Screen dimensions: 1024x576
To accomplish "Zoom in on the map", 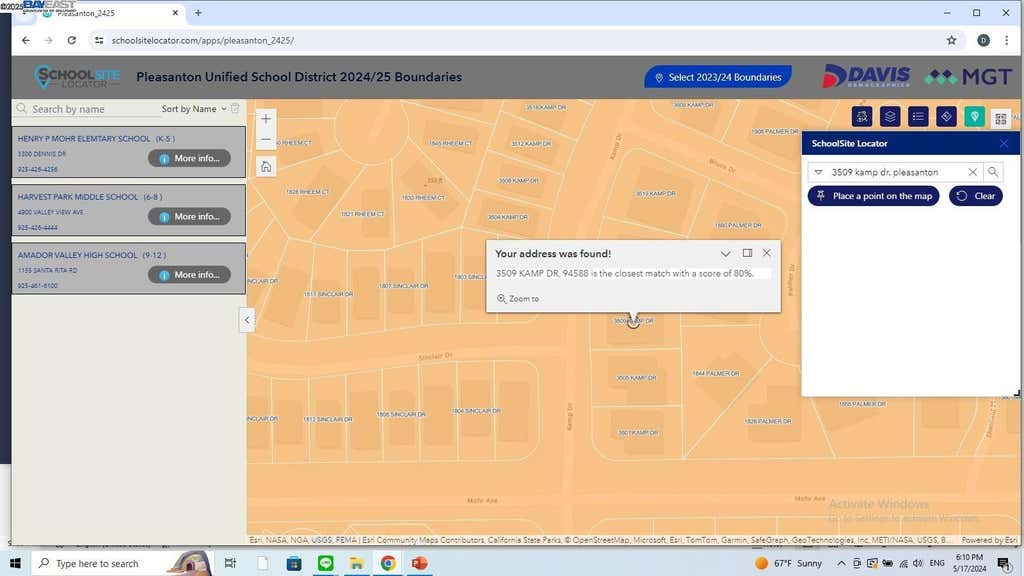I will [266, 119].
